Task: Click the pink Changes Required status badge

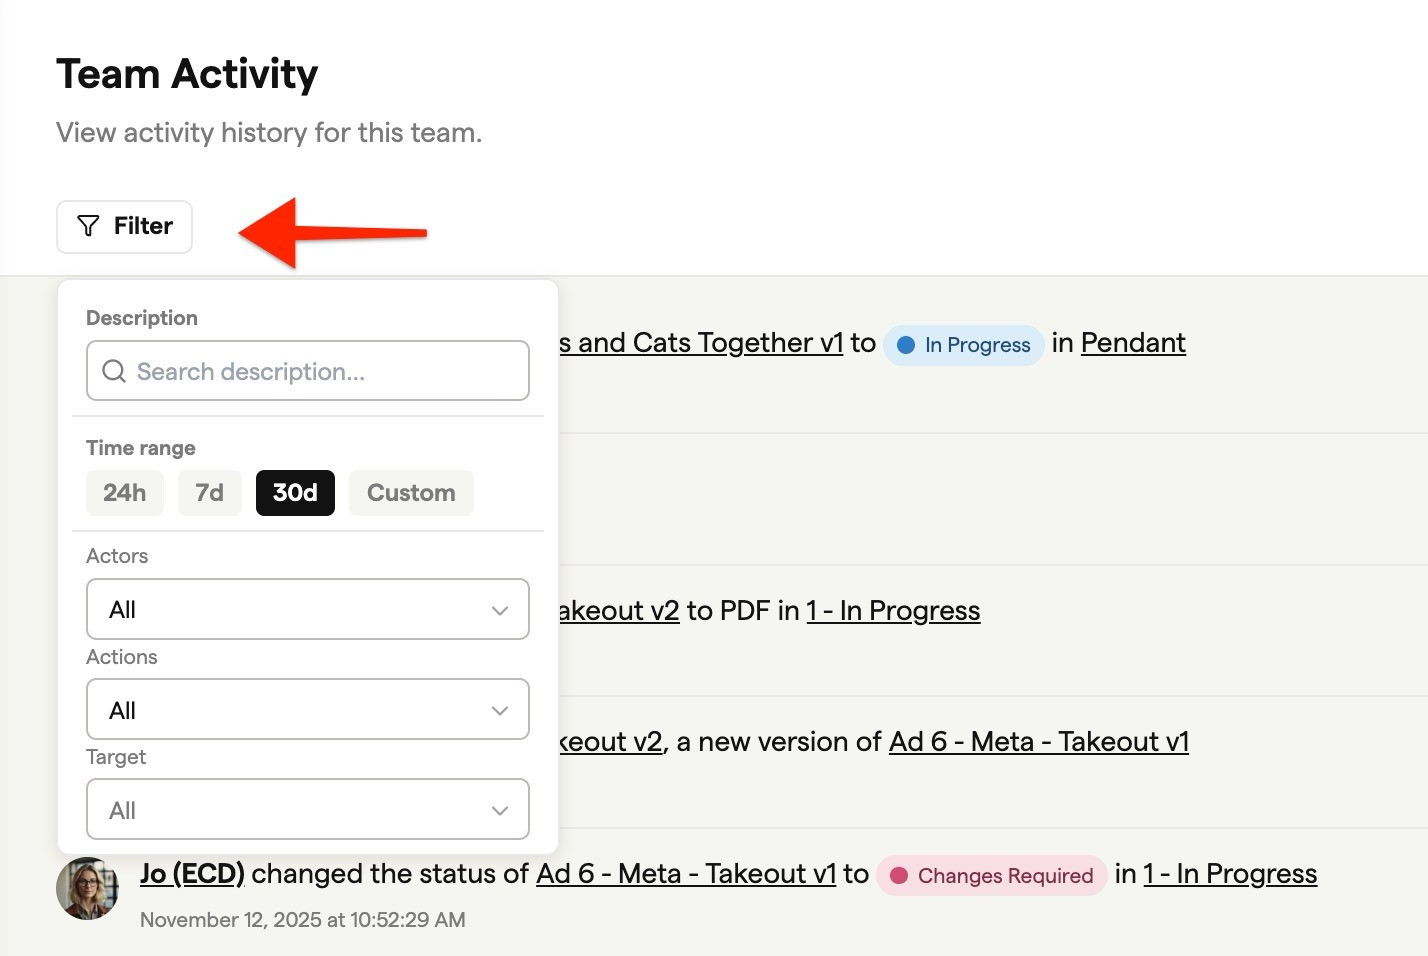Action: pos(991,875)
